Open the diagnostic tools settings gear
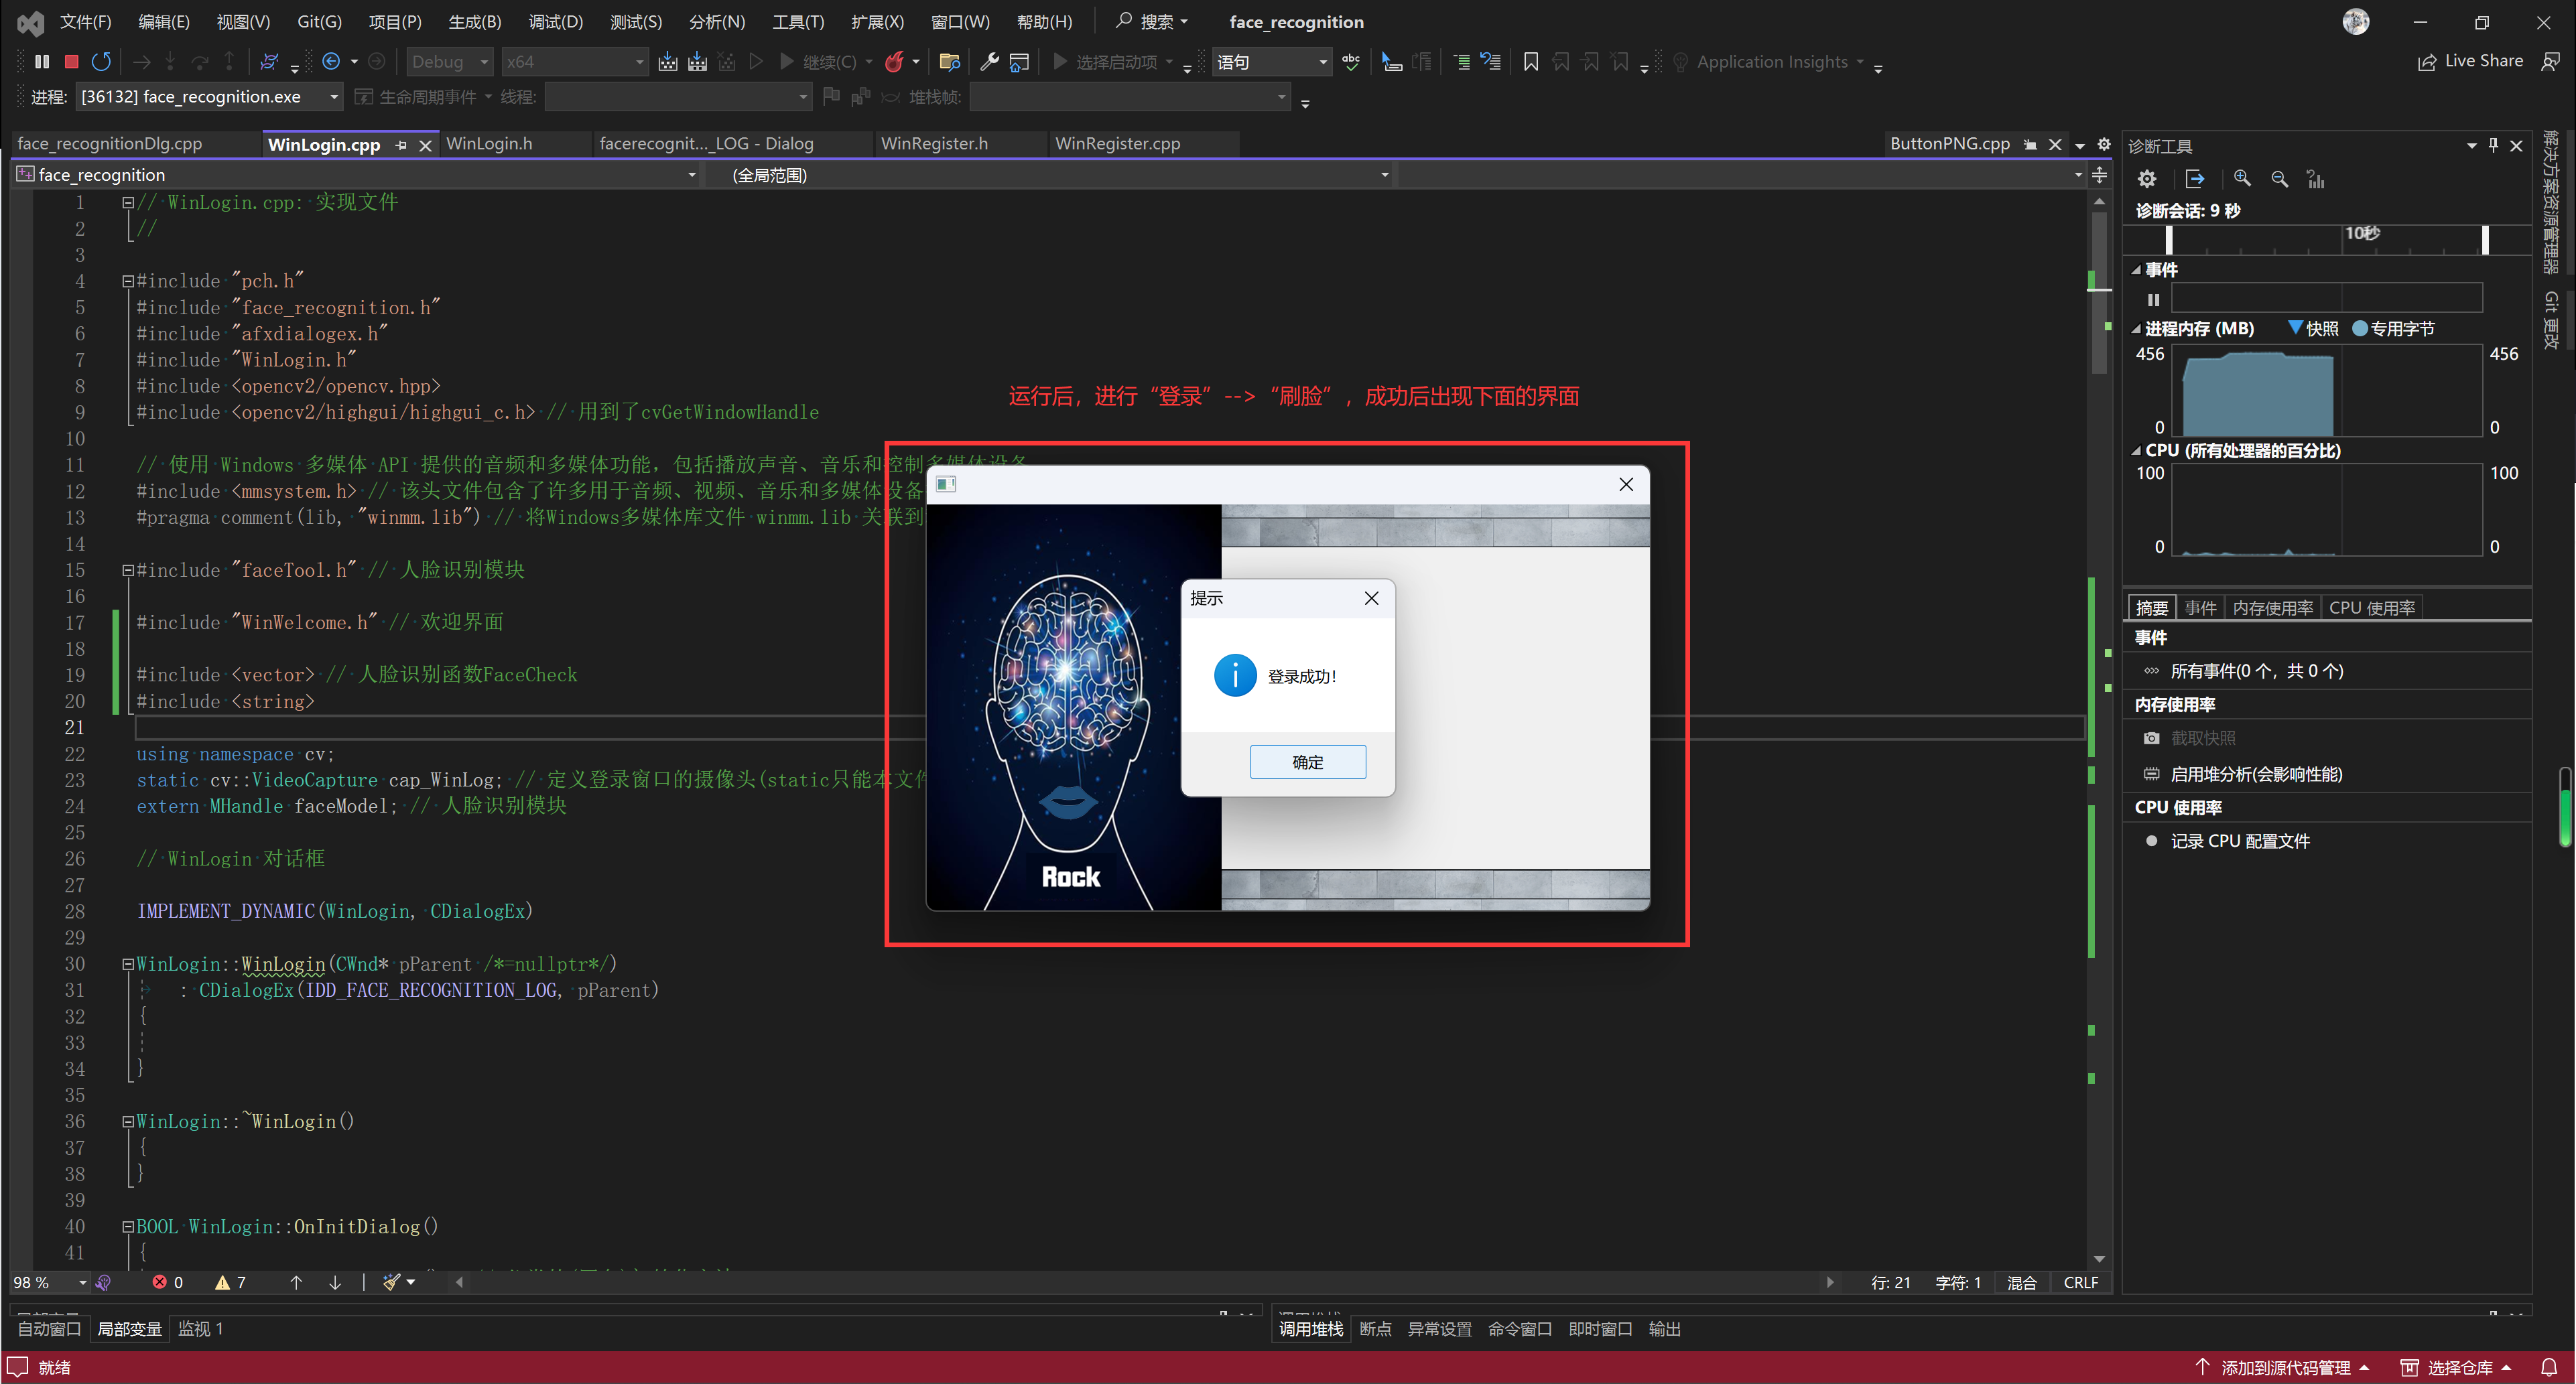Screen dimensions: 2576x1384 [2146, 179]
